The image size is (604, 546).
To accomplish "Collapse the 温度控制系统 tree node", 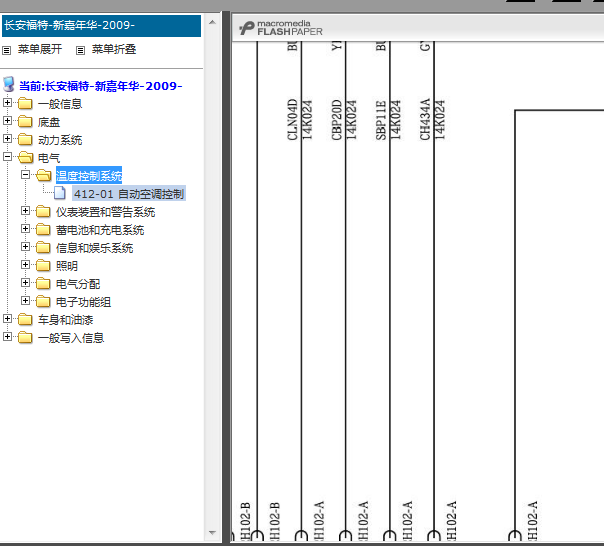I will point(25,175).
